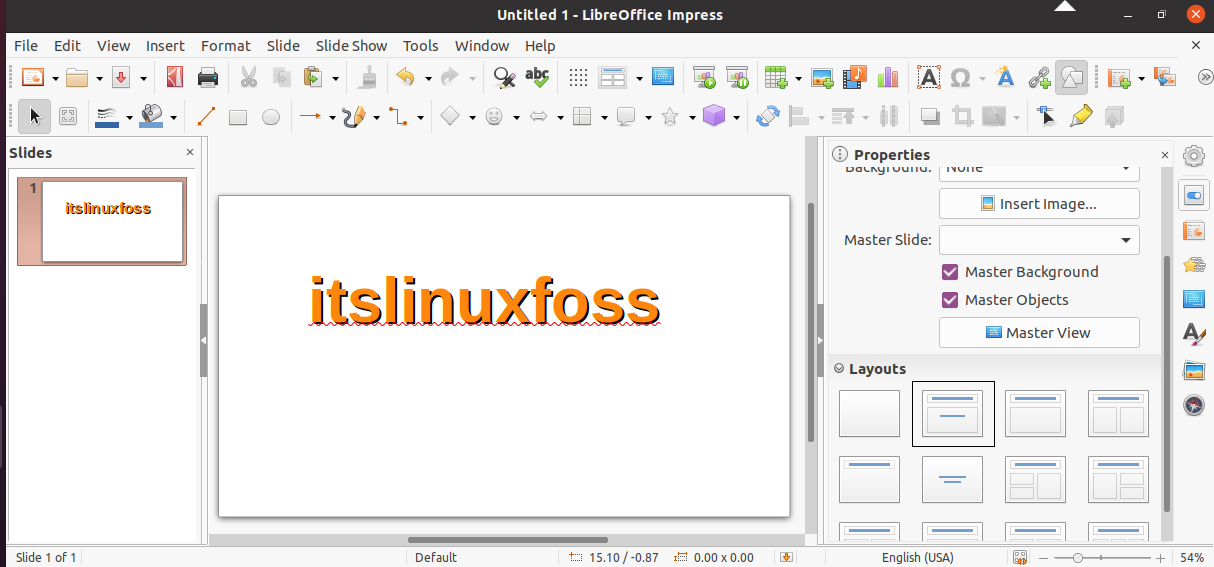Click the zoom slider handle
The height and width of the screenshot is (567, 1214).
pyautogui.click(x=1078, y=557)
